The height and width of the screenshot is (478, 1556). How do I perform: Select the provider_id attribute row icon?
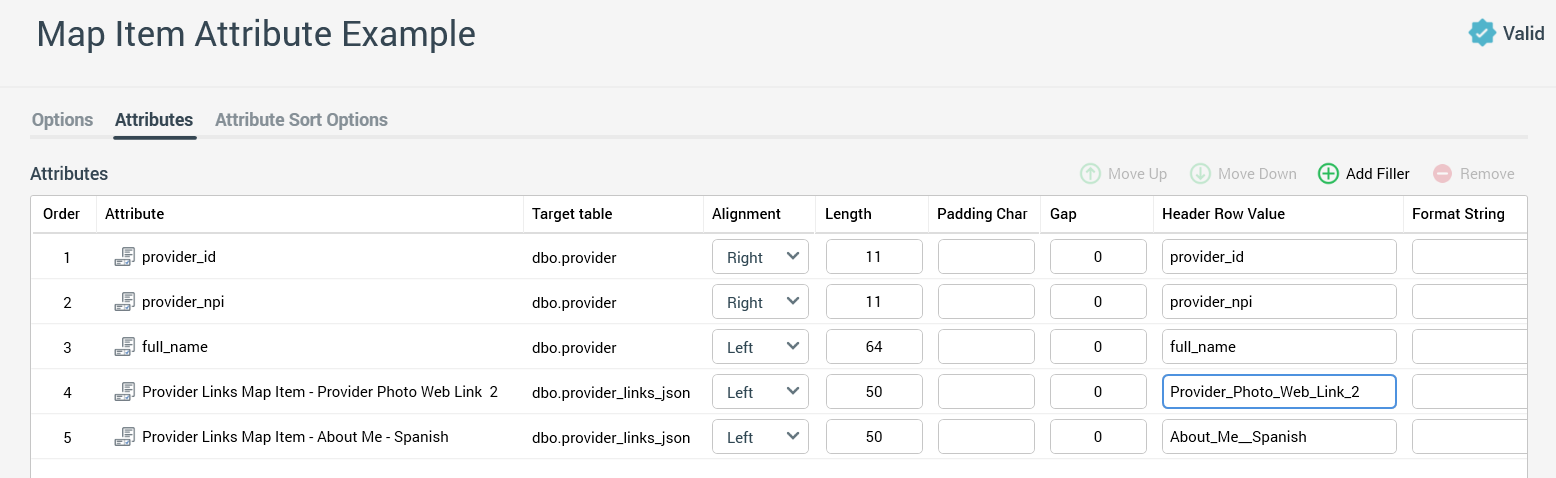coord(124,257)
